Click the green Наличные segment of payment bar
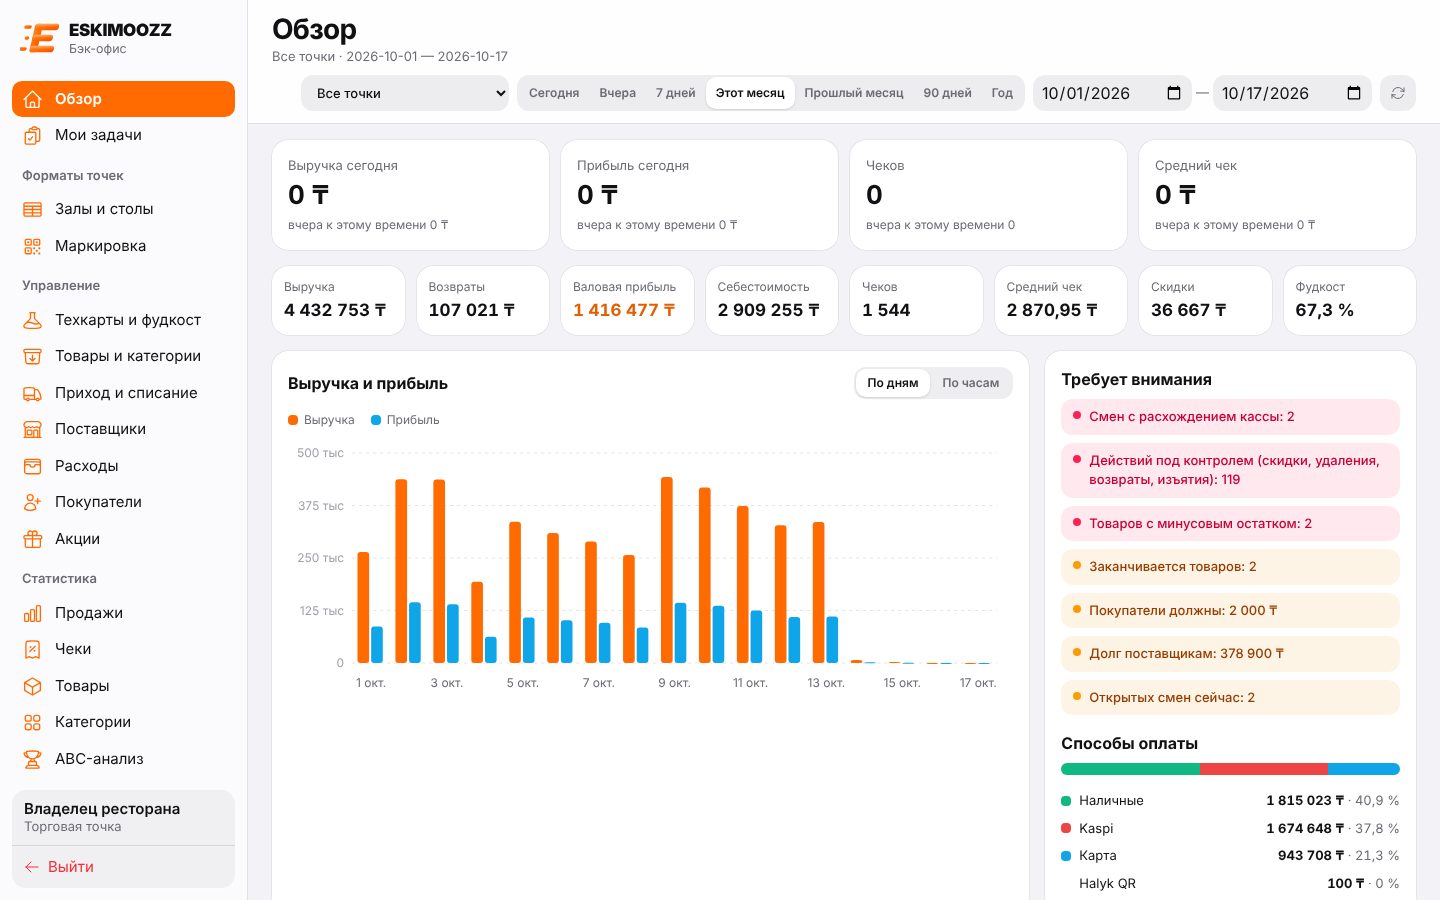The width and height of the screenshot is (1440, 900). pos(1130,769)
